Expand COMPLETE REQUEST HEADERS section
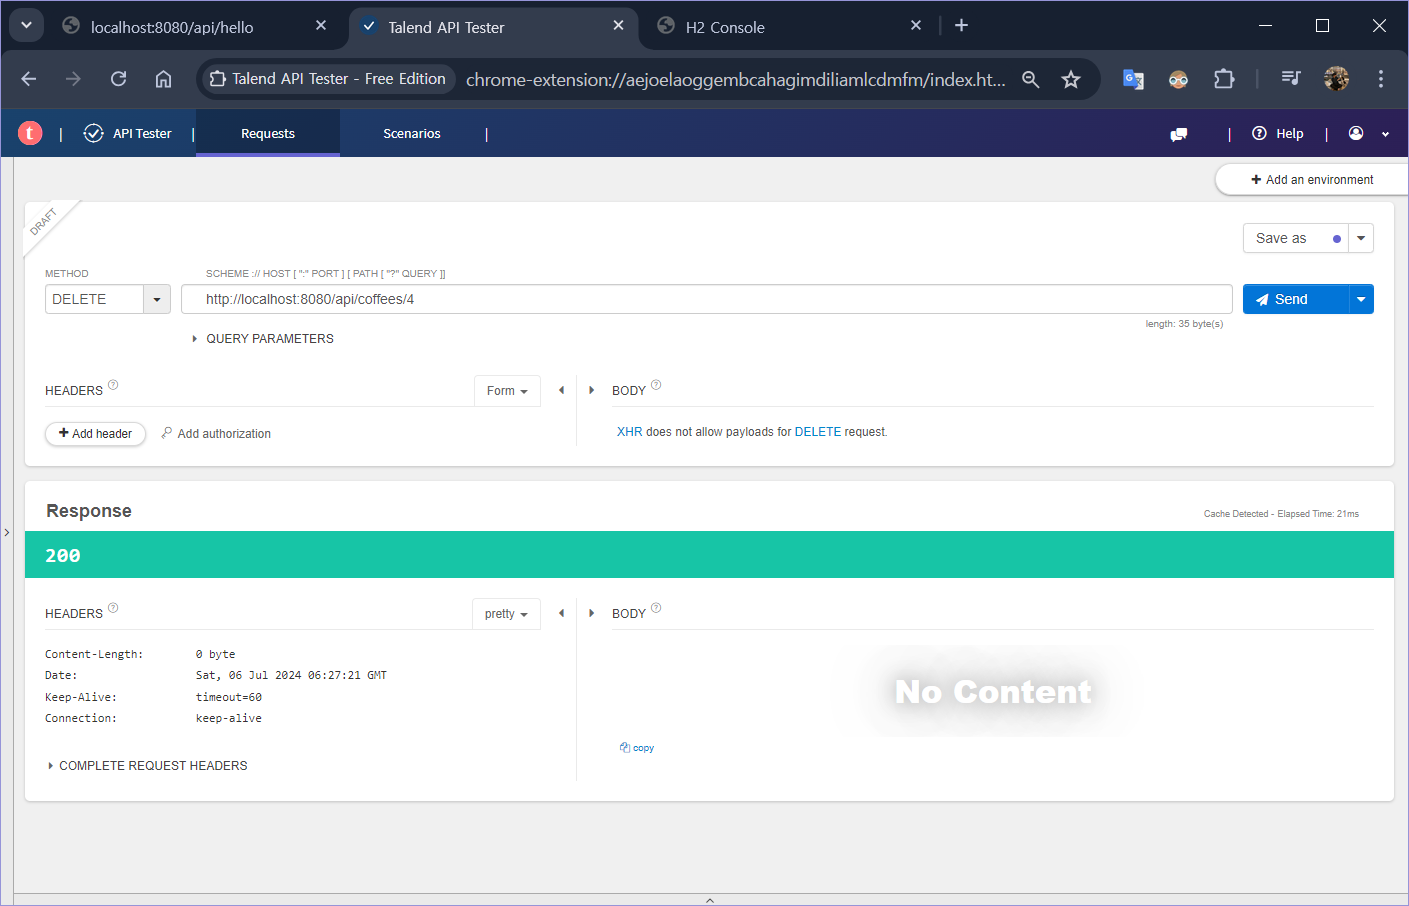1409x906 pixels. [147, 766]
